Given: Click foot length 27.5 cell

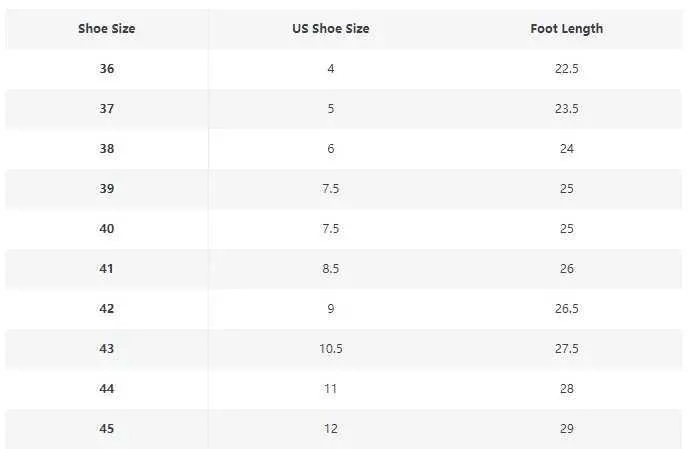Looking at the screenshot, I should pyautogui.click(x=566, y=348).
